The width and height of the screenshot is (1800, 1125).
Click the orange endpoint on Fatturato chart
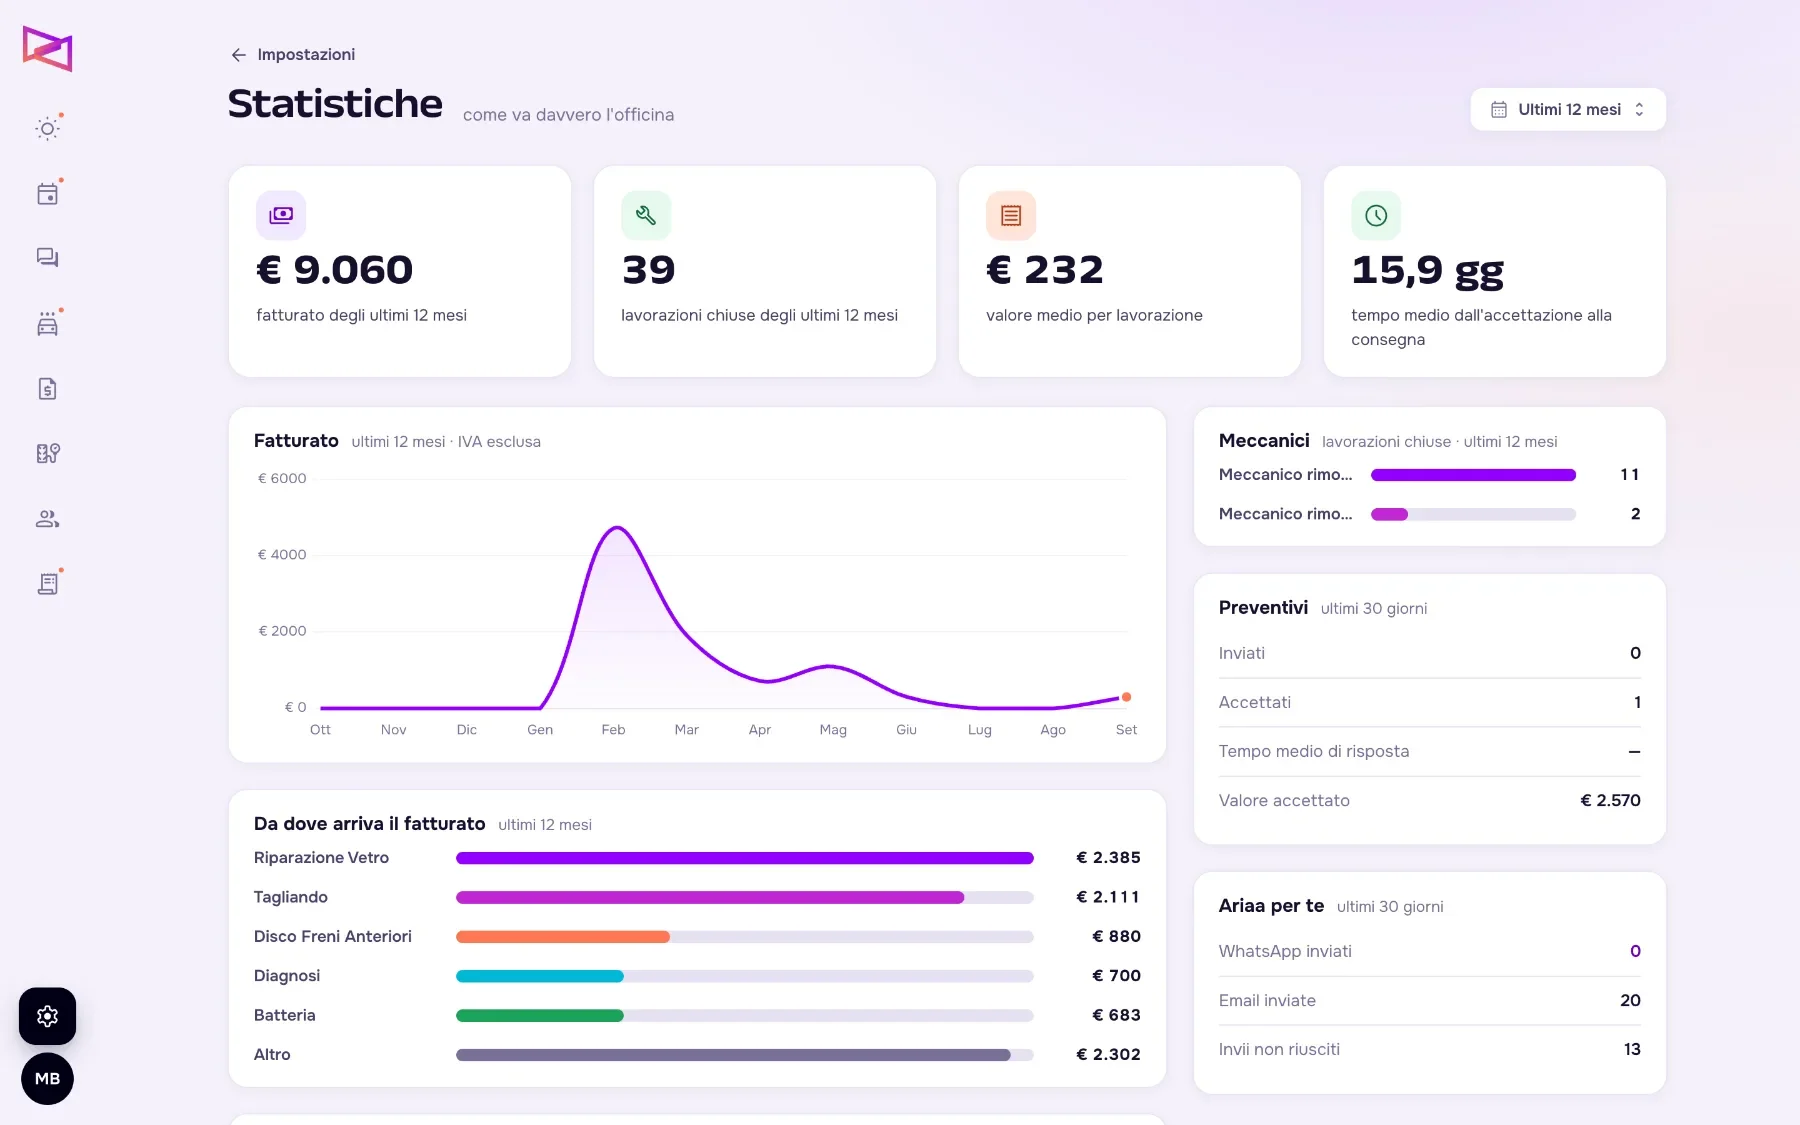(1126, 697)
